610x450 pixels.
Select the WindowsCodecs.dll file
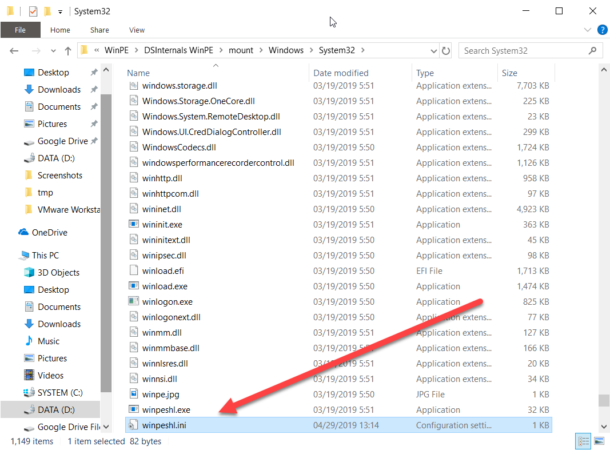click(x=179, y=147)
